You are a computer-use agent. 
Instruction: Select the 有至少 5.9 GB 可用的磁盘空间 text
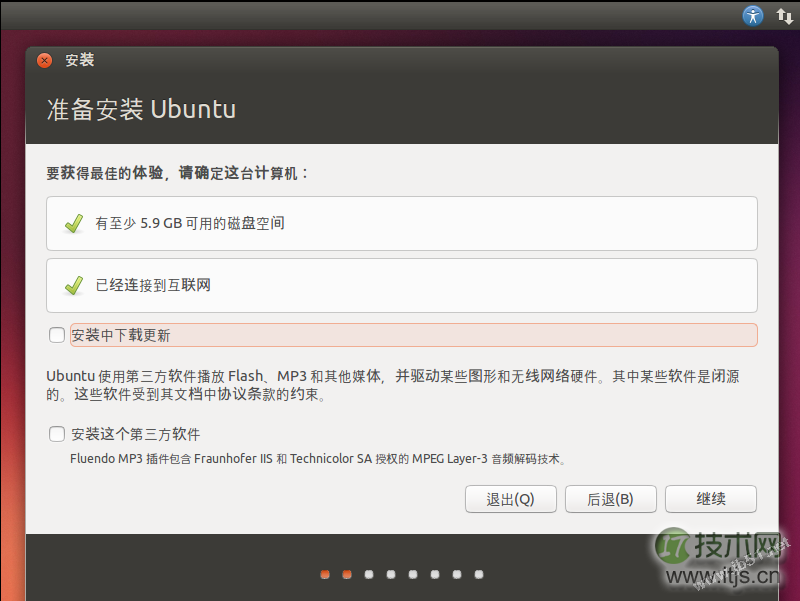tap(190, 223)
